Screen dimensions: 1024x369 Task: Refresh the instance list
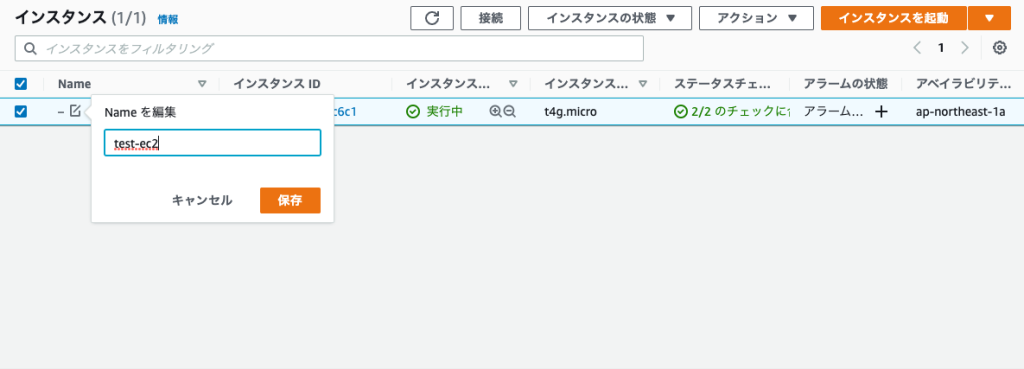[x=432, y=18]
